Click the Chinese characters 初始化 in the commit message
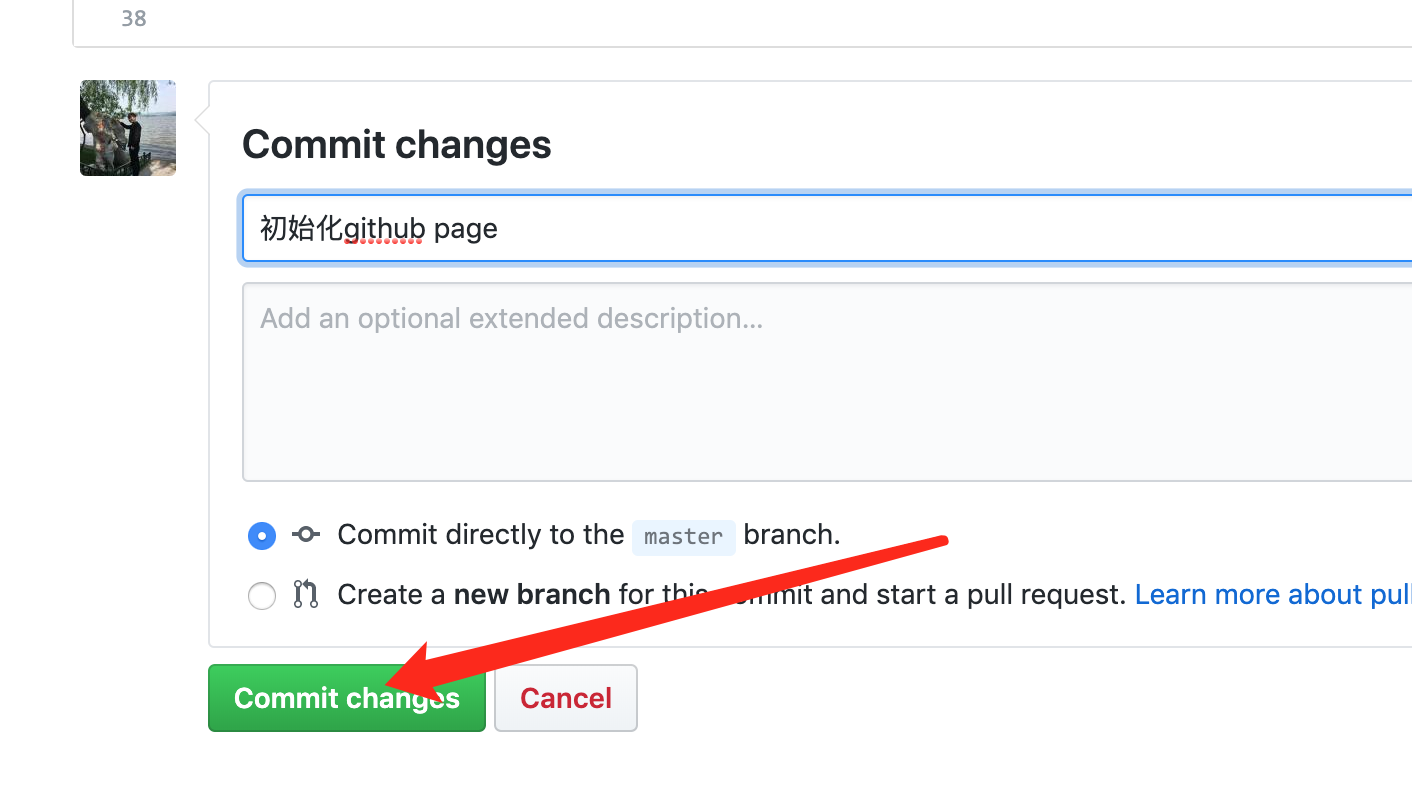1412x796 pixels. coord(301,229)
